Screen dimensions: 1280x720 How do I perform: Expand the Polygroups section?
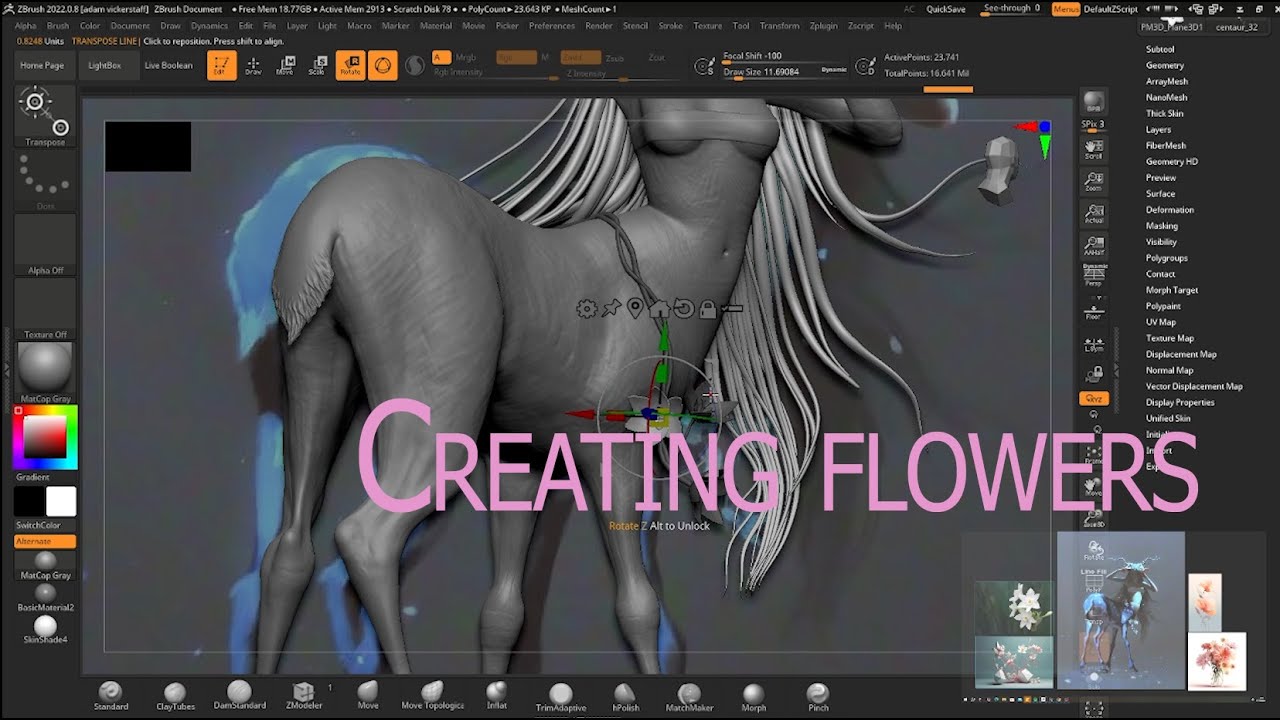1167,258
